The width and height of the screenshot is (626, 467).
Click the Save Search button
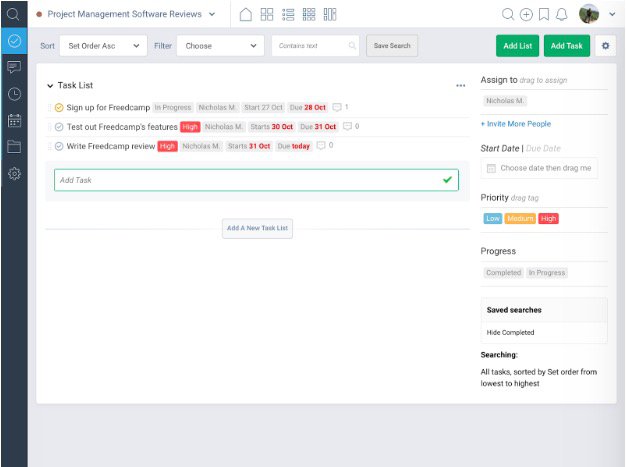[x=392, y=46]
